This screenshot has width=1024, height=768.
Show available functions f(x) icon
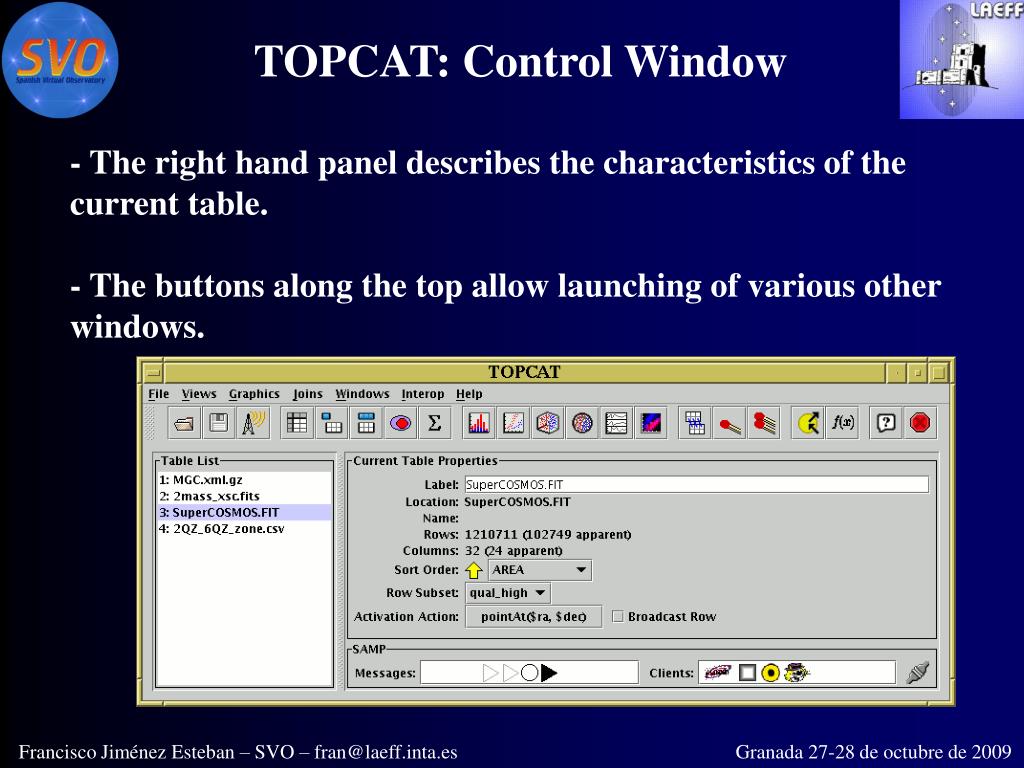click(x=842, y=424)
